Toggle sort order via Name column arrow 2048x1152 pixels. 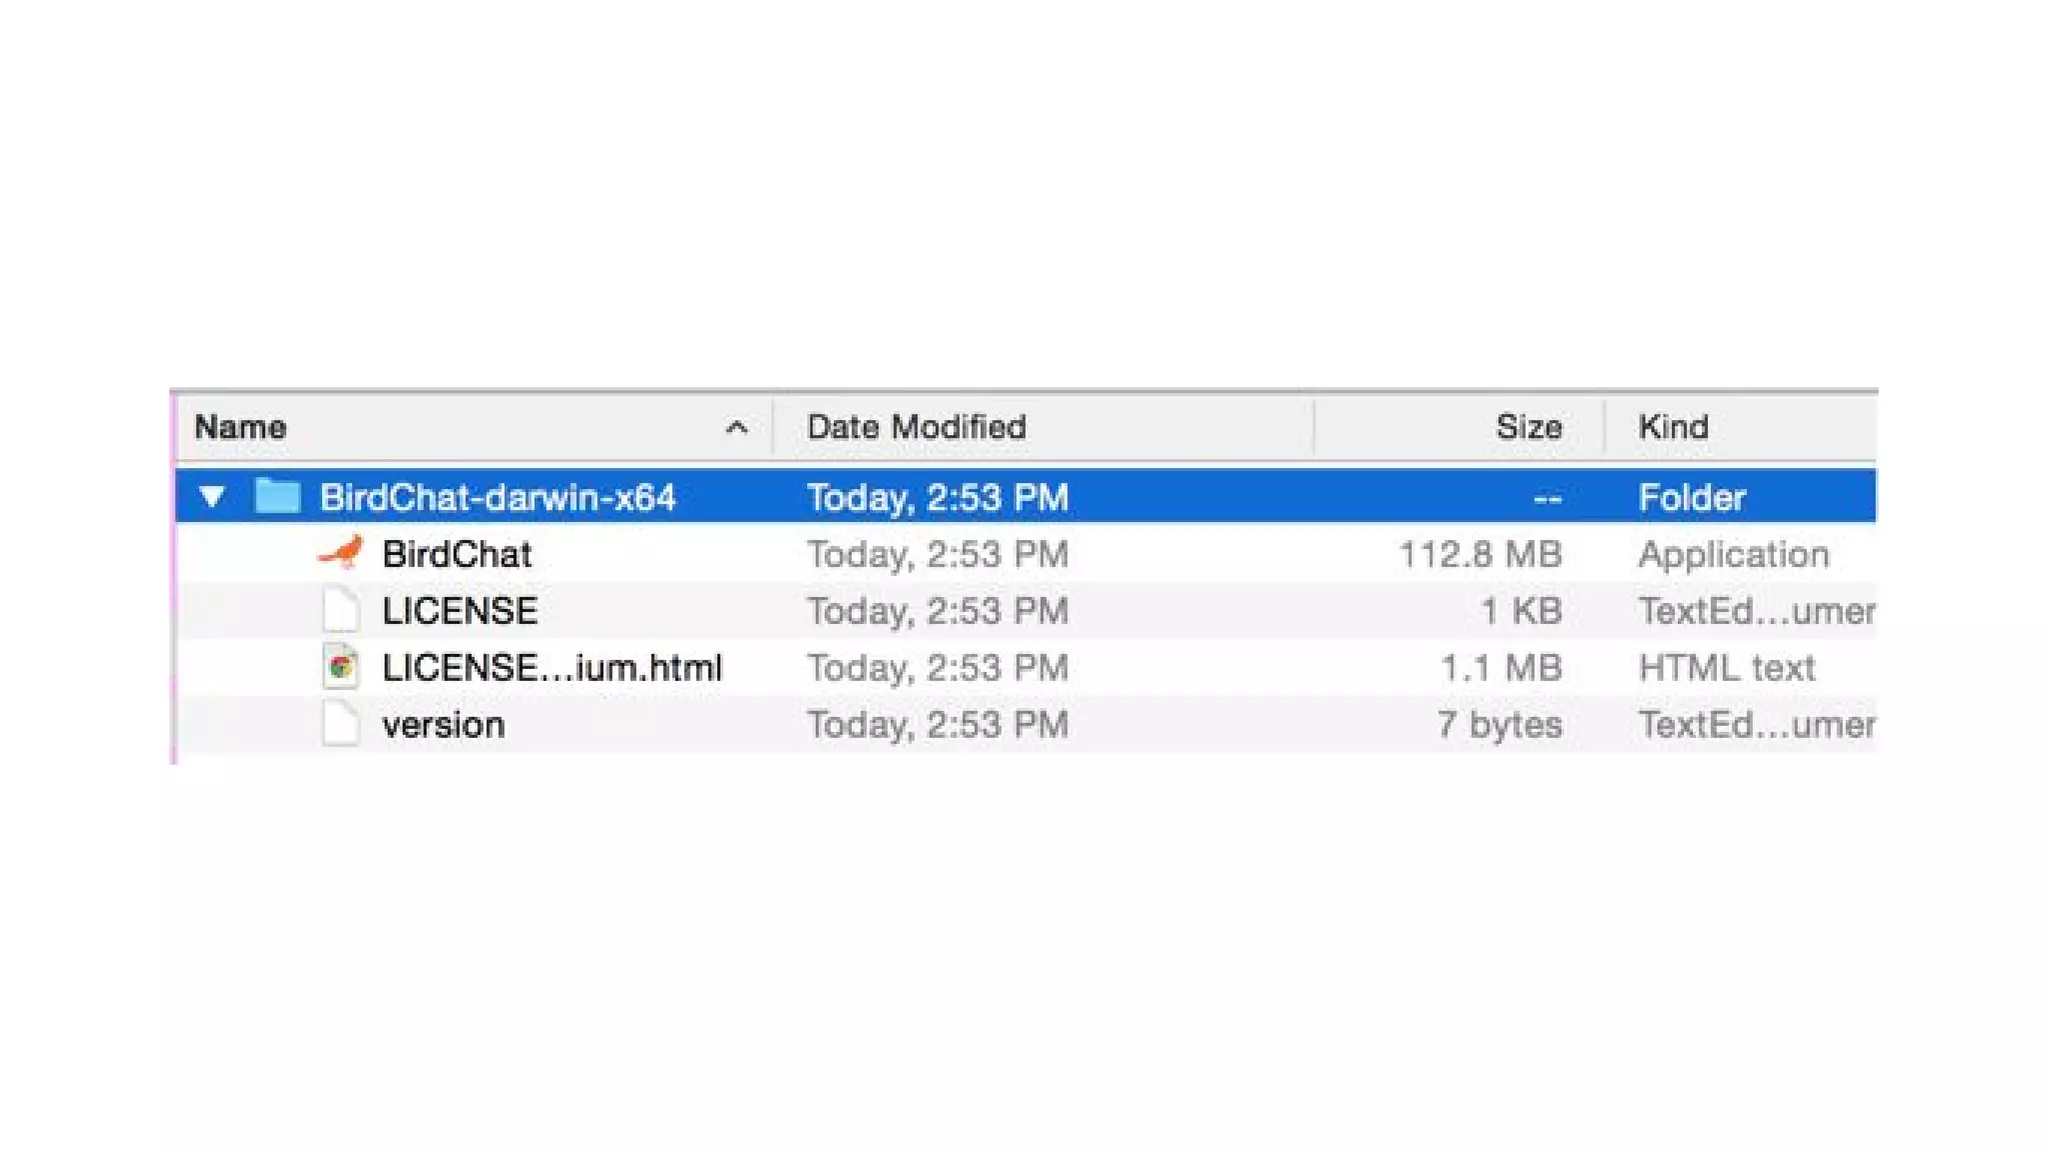coord(737,428)
